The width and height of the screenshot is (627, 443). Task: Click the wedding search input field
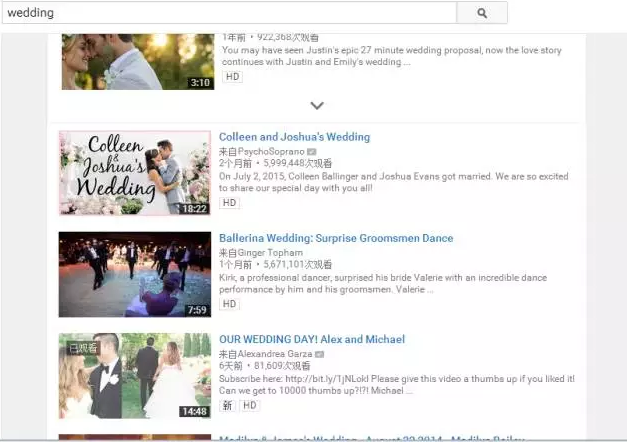[x=229, y=13]
